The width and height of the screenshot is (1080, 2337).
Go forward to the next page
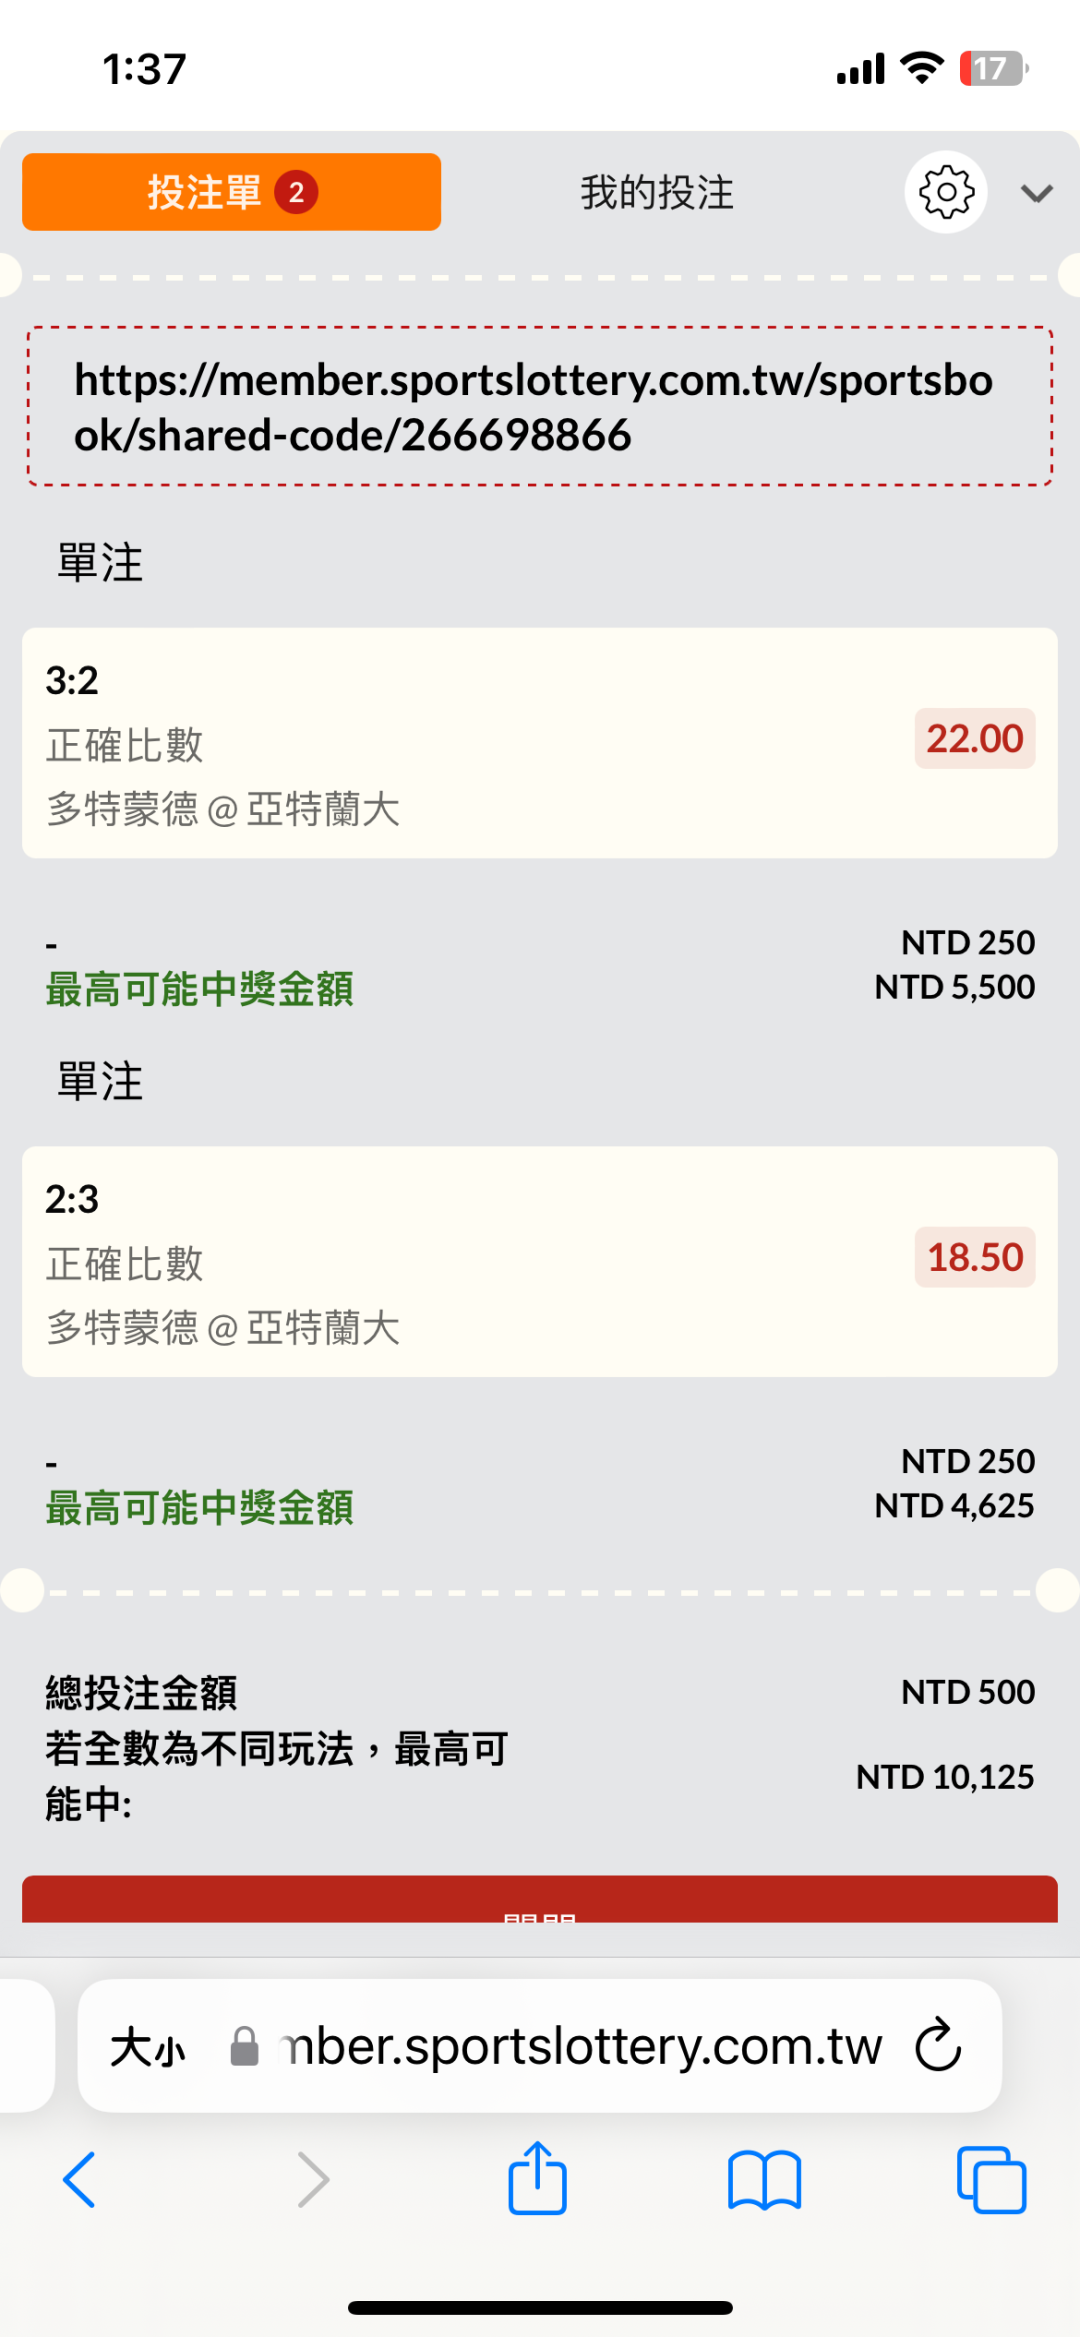click(313, 2179)
